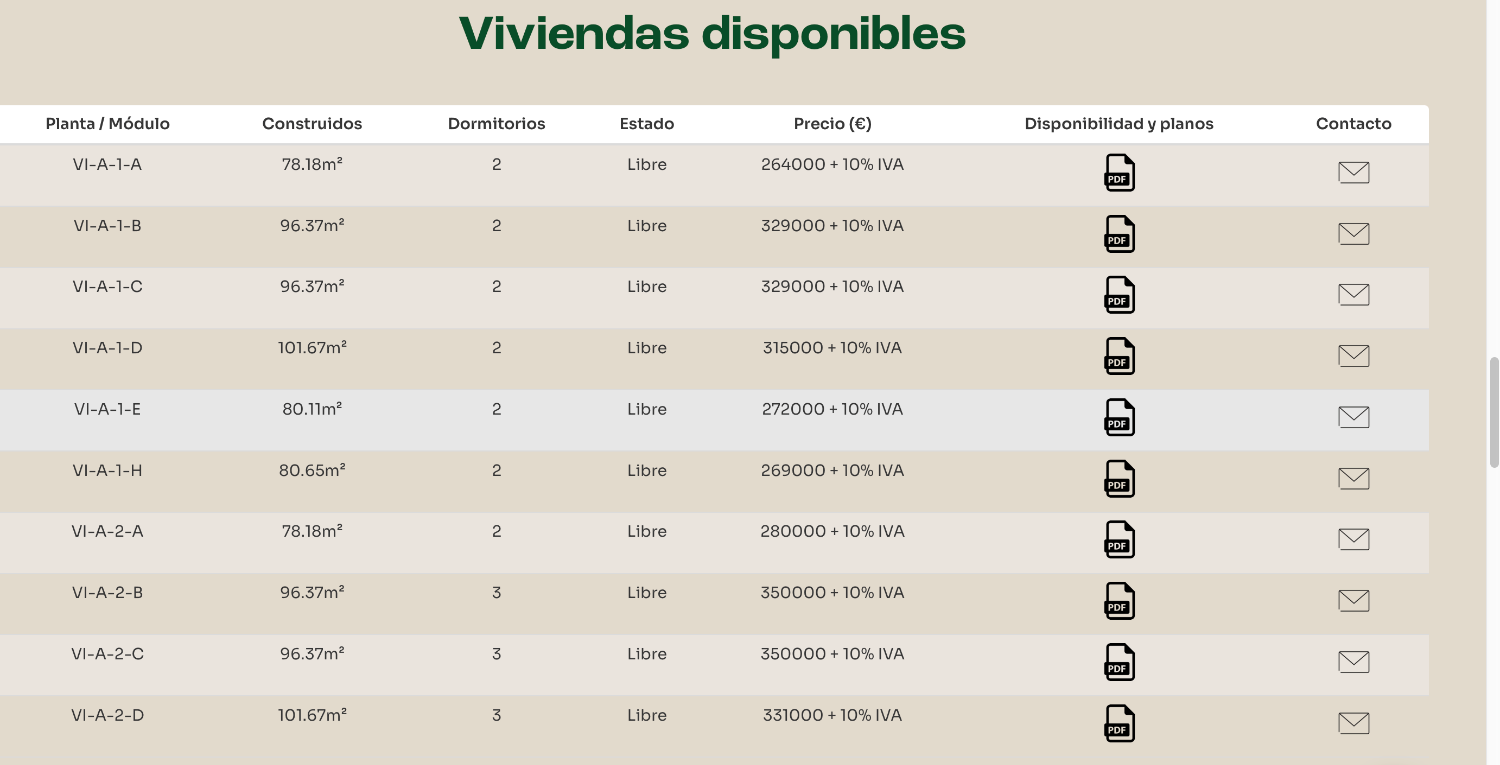Click the Construidos column header
This screenshot has height=765, width=1500.
[x=312, y=124]
